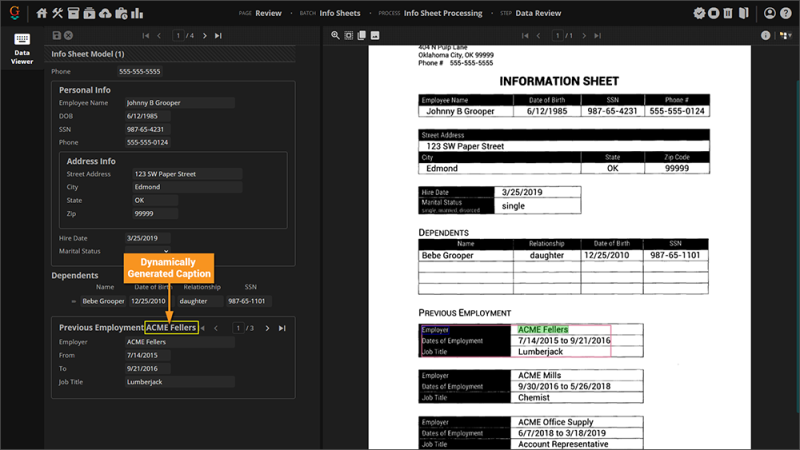Go to next Previous Employment record

pos(268,328)
